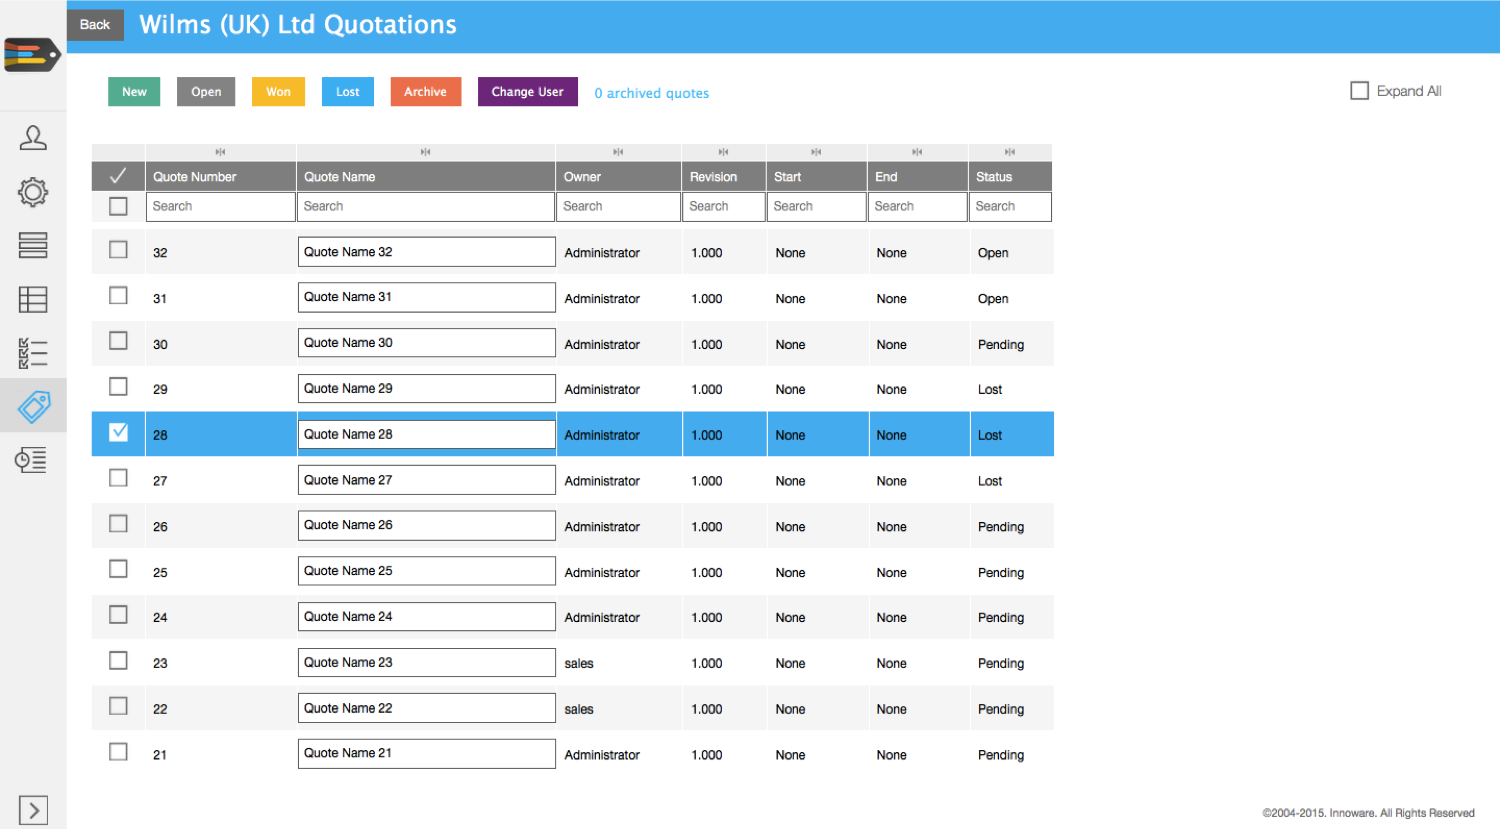This screenshot has height=830, width=1500.
Task: Open the table grid icon in sidebar
Action: pos(33,299)
